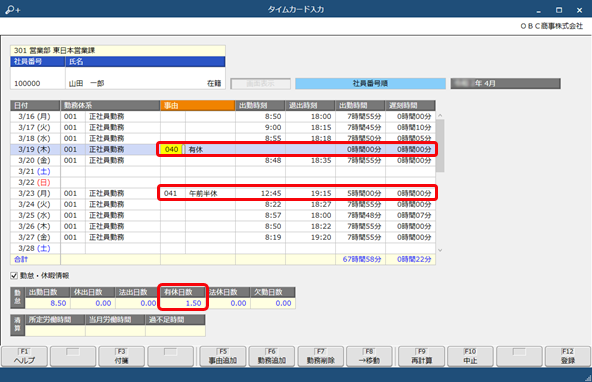592x382 pixels.
Task: Select the 3/21 (土) date cell
Action: [x=35, y=171]
